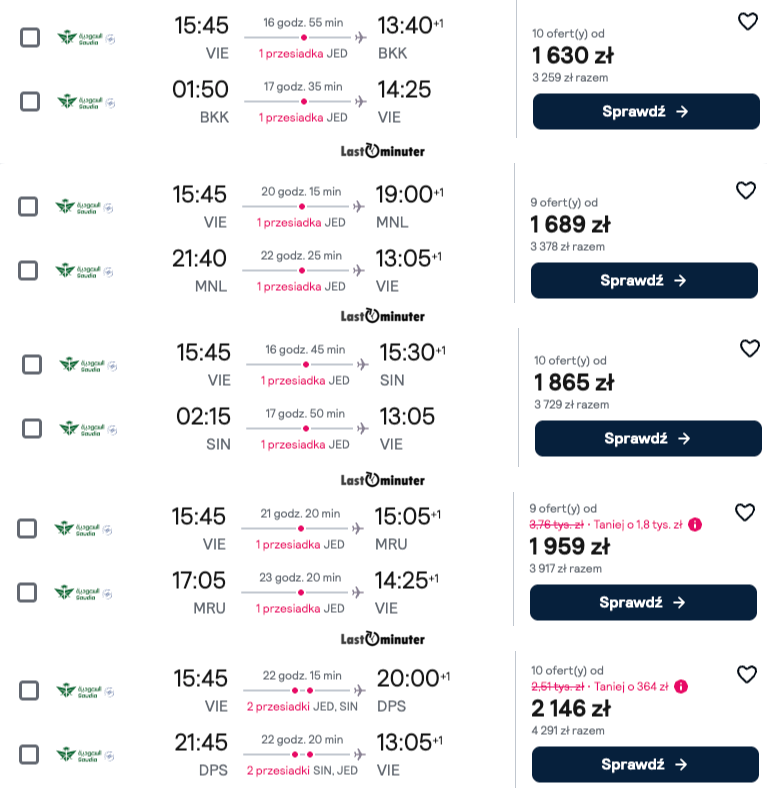Heart the 2 146 zł Denpasar offer

[746, 674]
